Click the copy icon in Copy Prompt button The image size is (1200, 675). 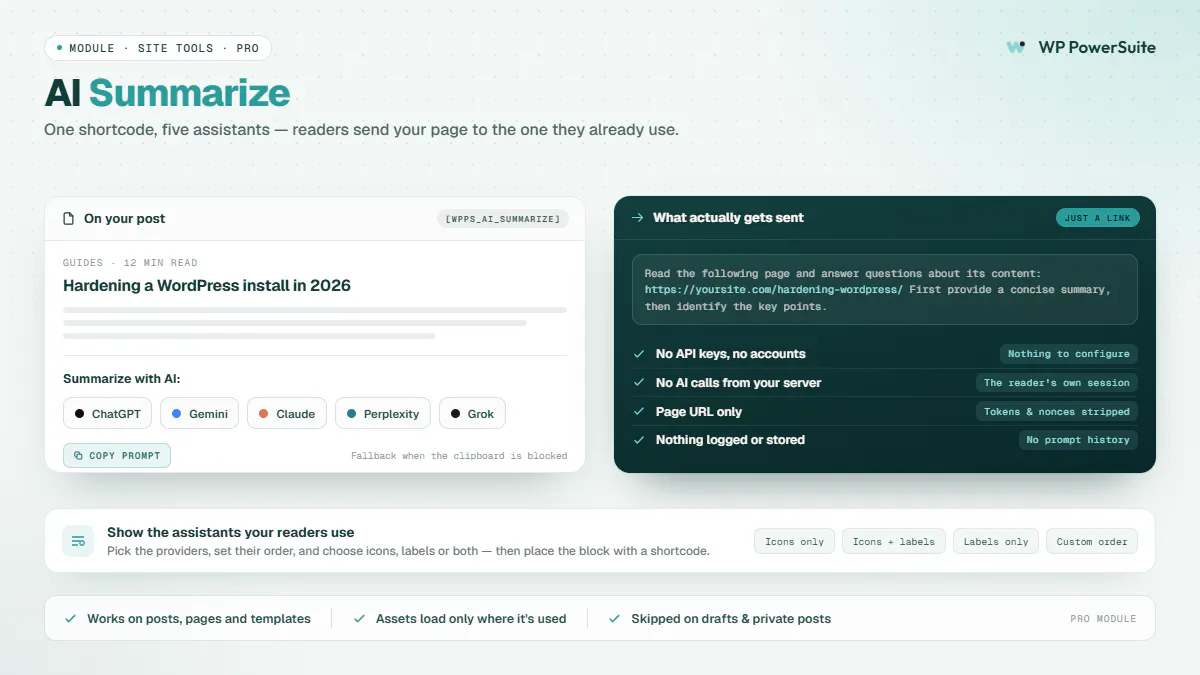(x=78, y=455)
